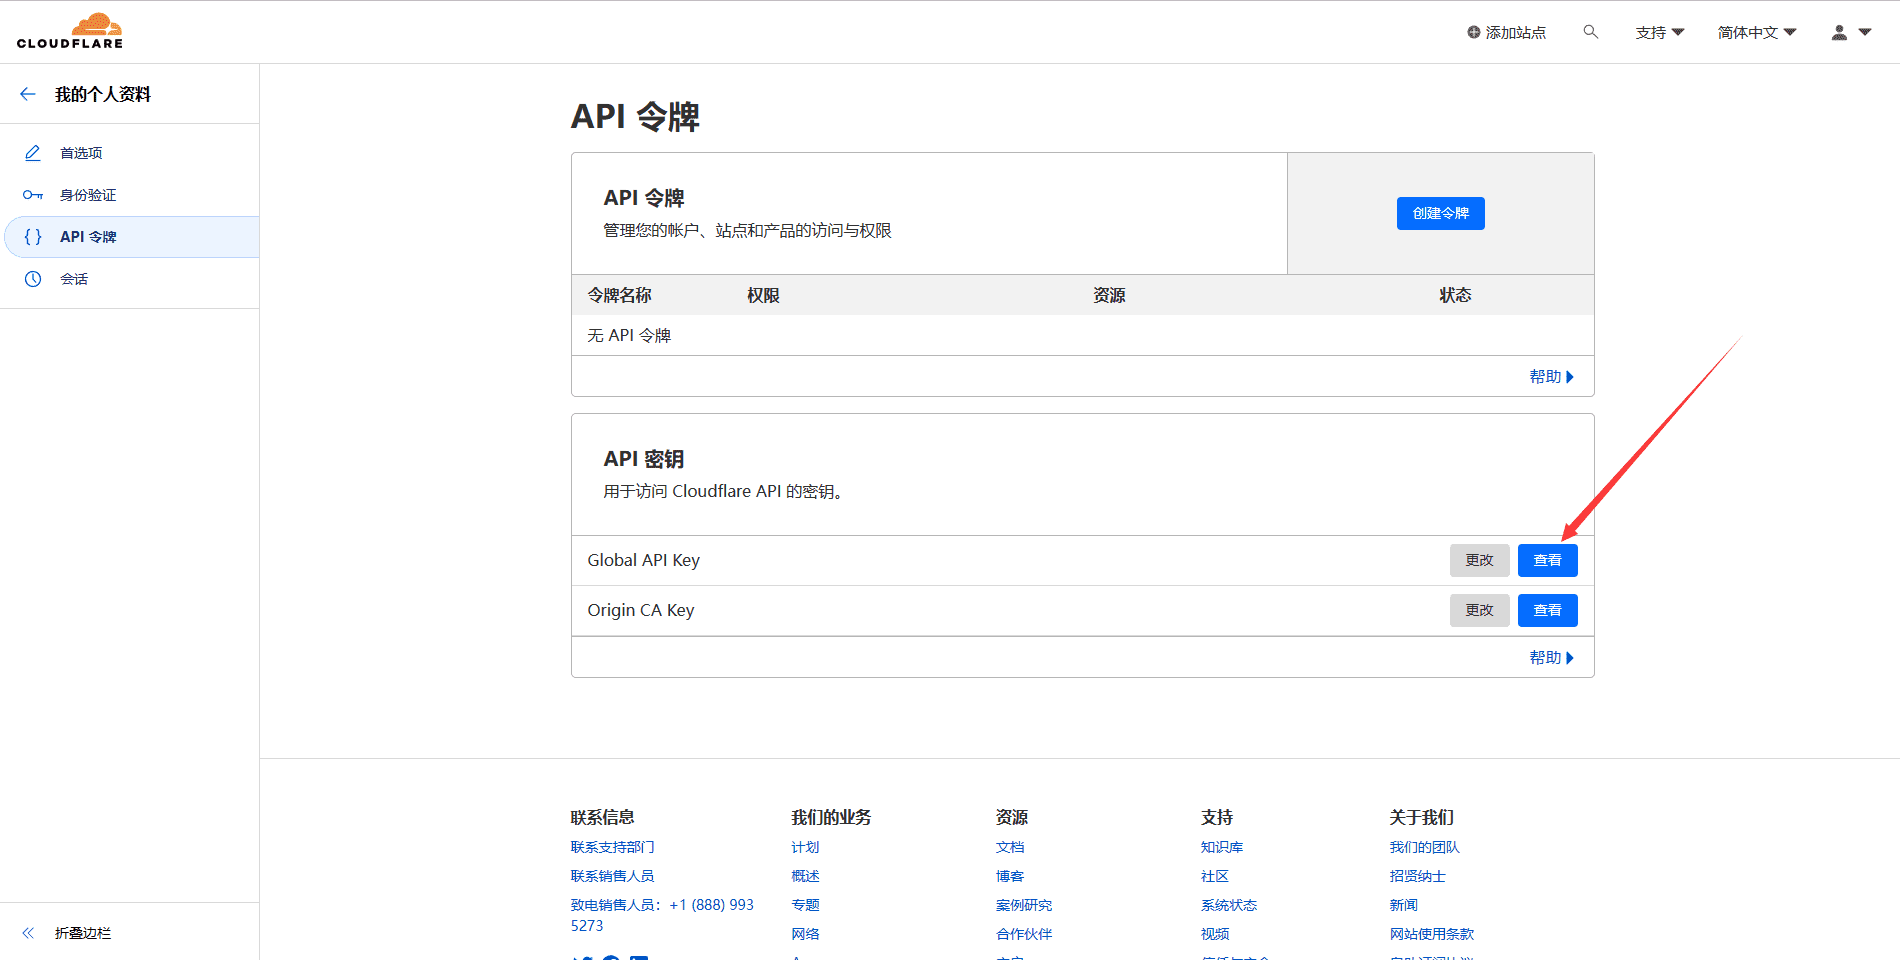Expand 帮助 under API 密钥 section

1550,658
